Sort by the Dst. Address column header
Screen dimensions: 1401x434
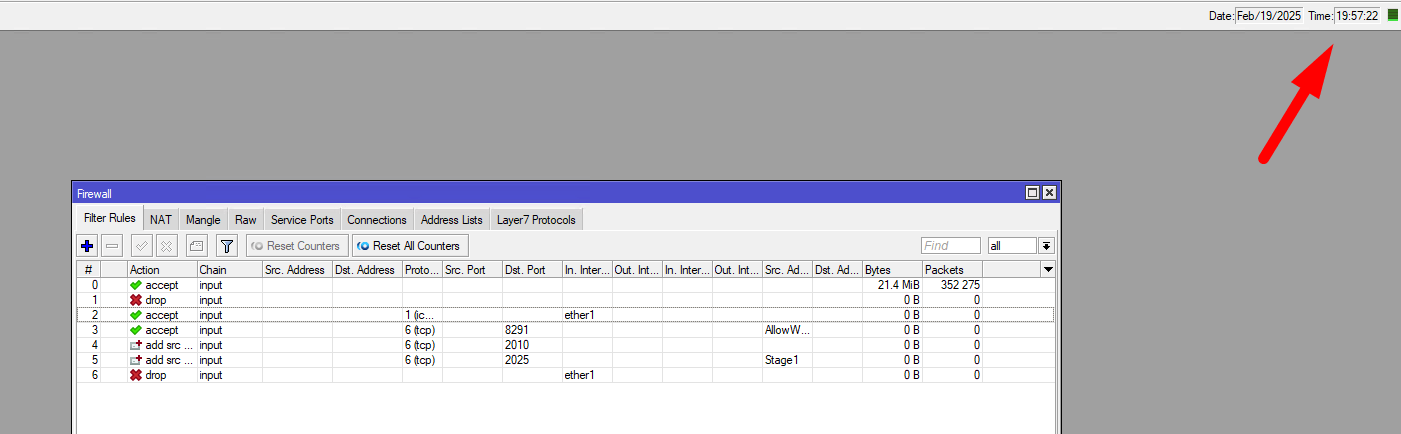tap(367, 270)
